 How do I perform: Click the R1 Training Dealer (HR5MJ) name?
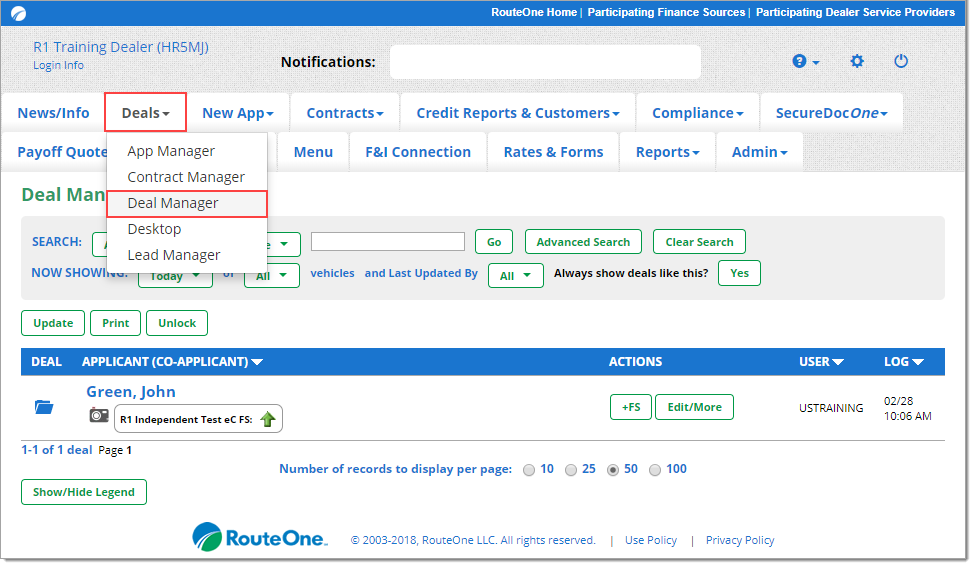tap(121, 47)
